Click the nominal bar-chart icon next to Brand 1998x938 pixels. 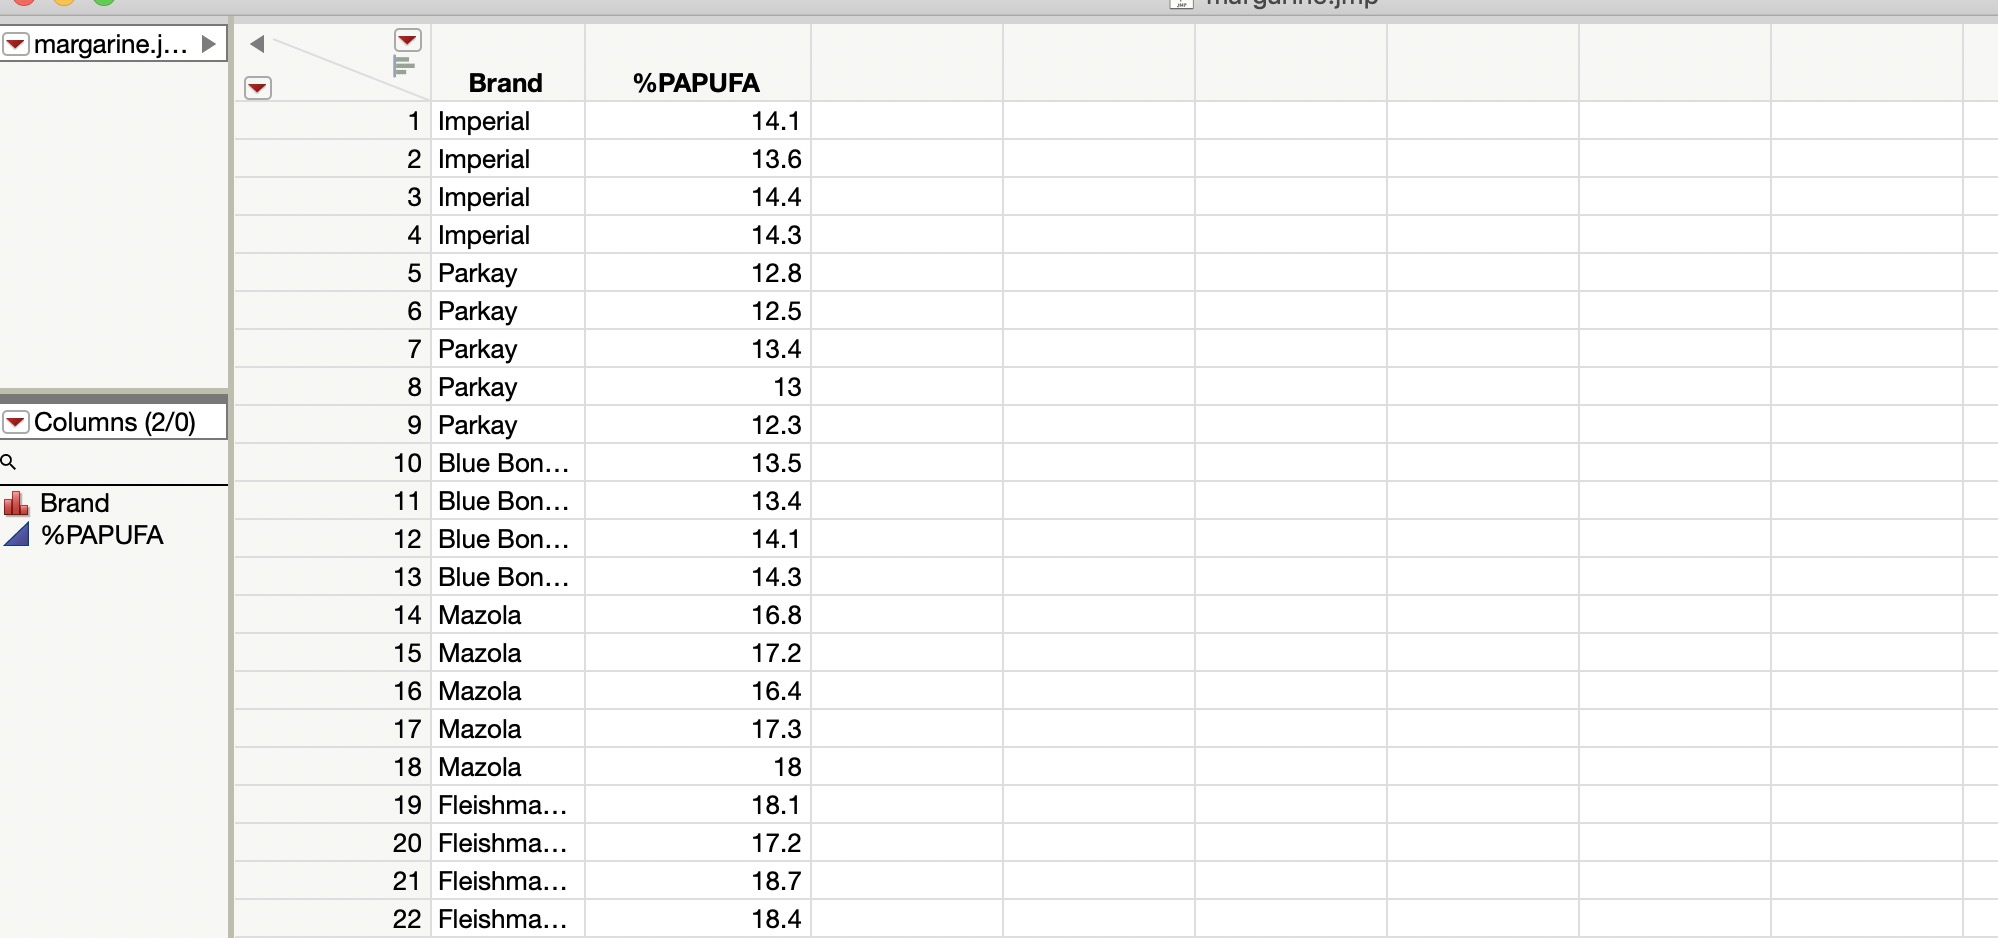coord(16,502)
